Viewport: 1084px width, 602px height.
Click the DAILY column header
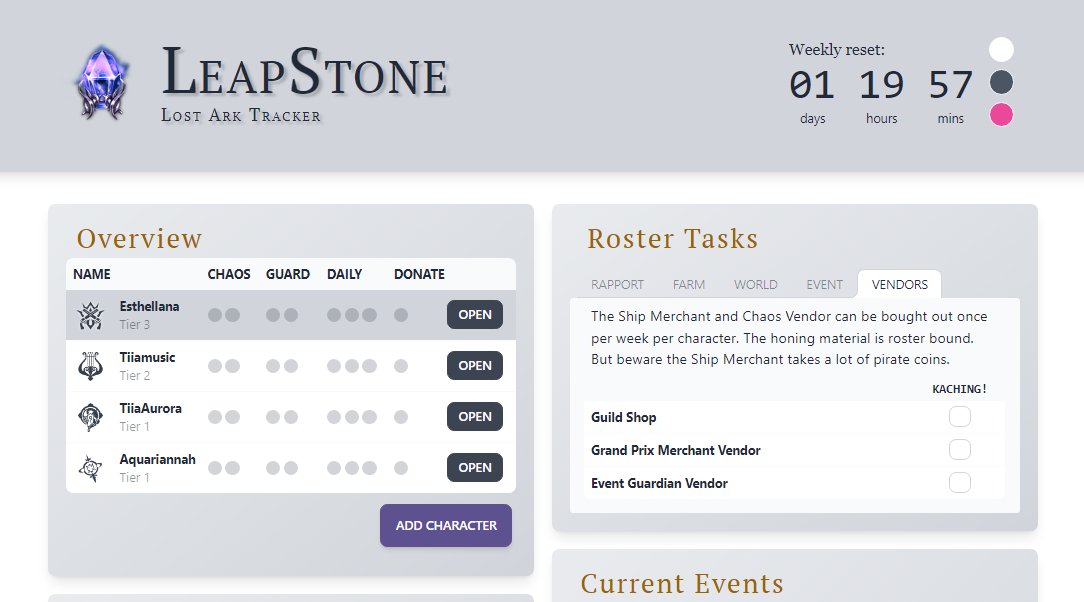click(x=344, y=274)
